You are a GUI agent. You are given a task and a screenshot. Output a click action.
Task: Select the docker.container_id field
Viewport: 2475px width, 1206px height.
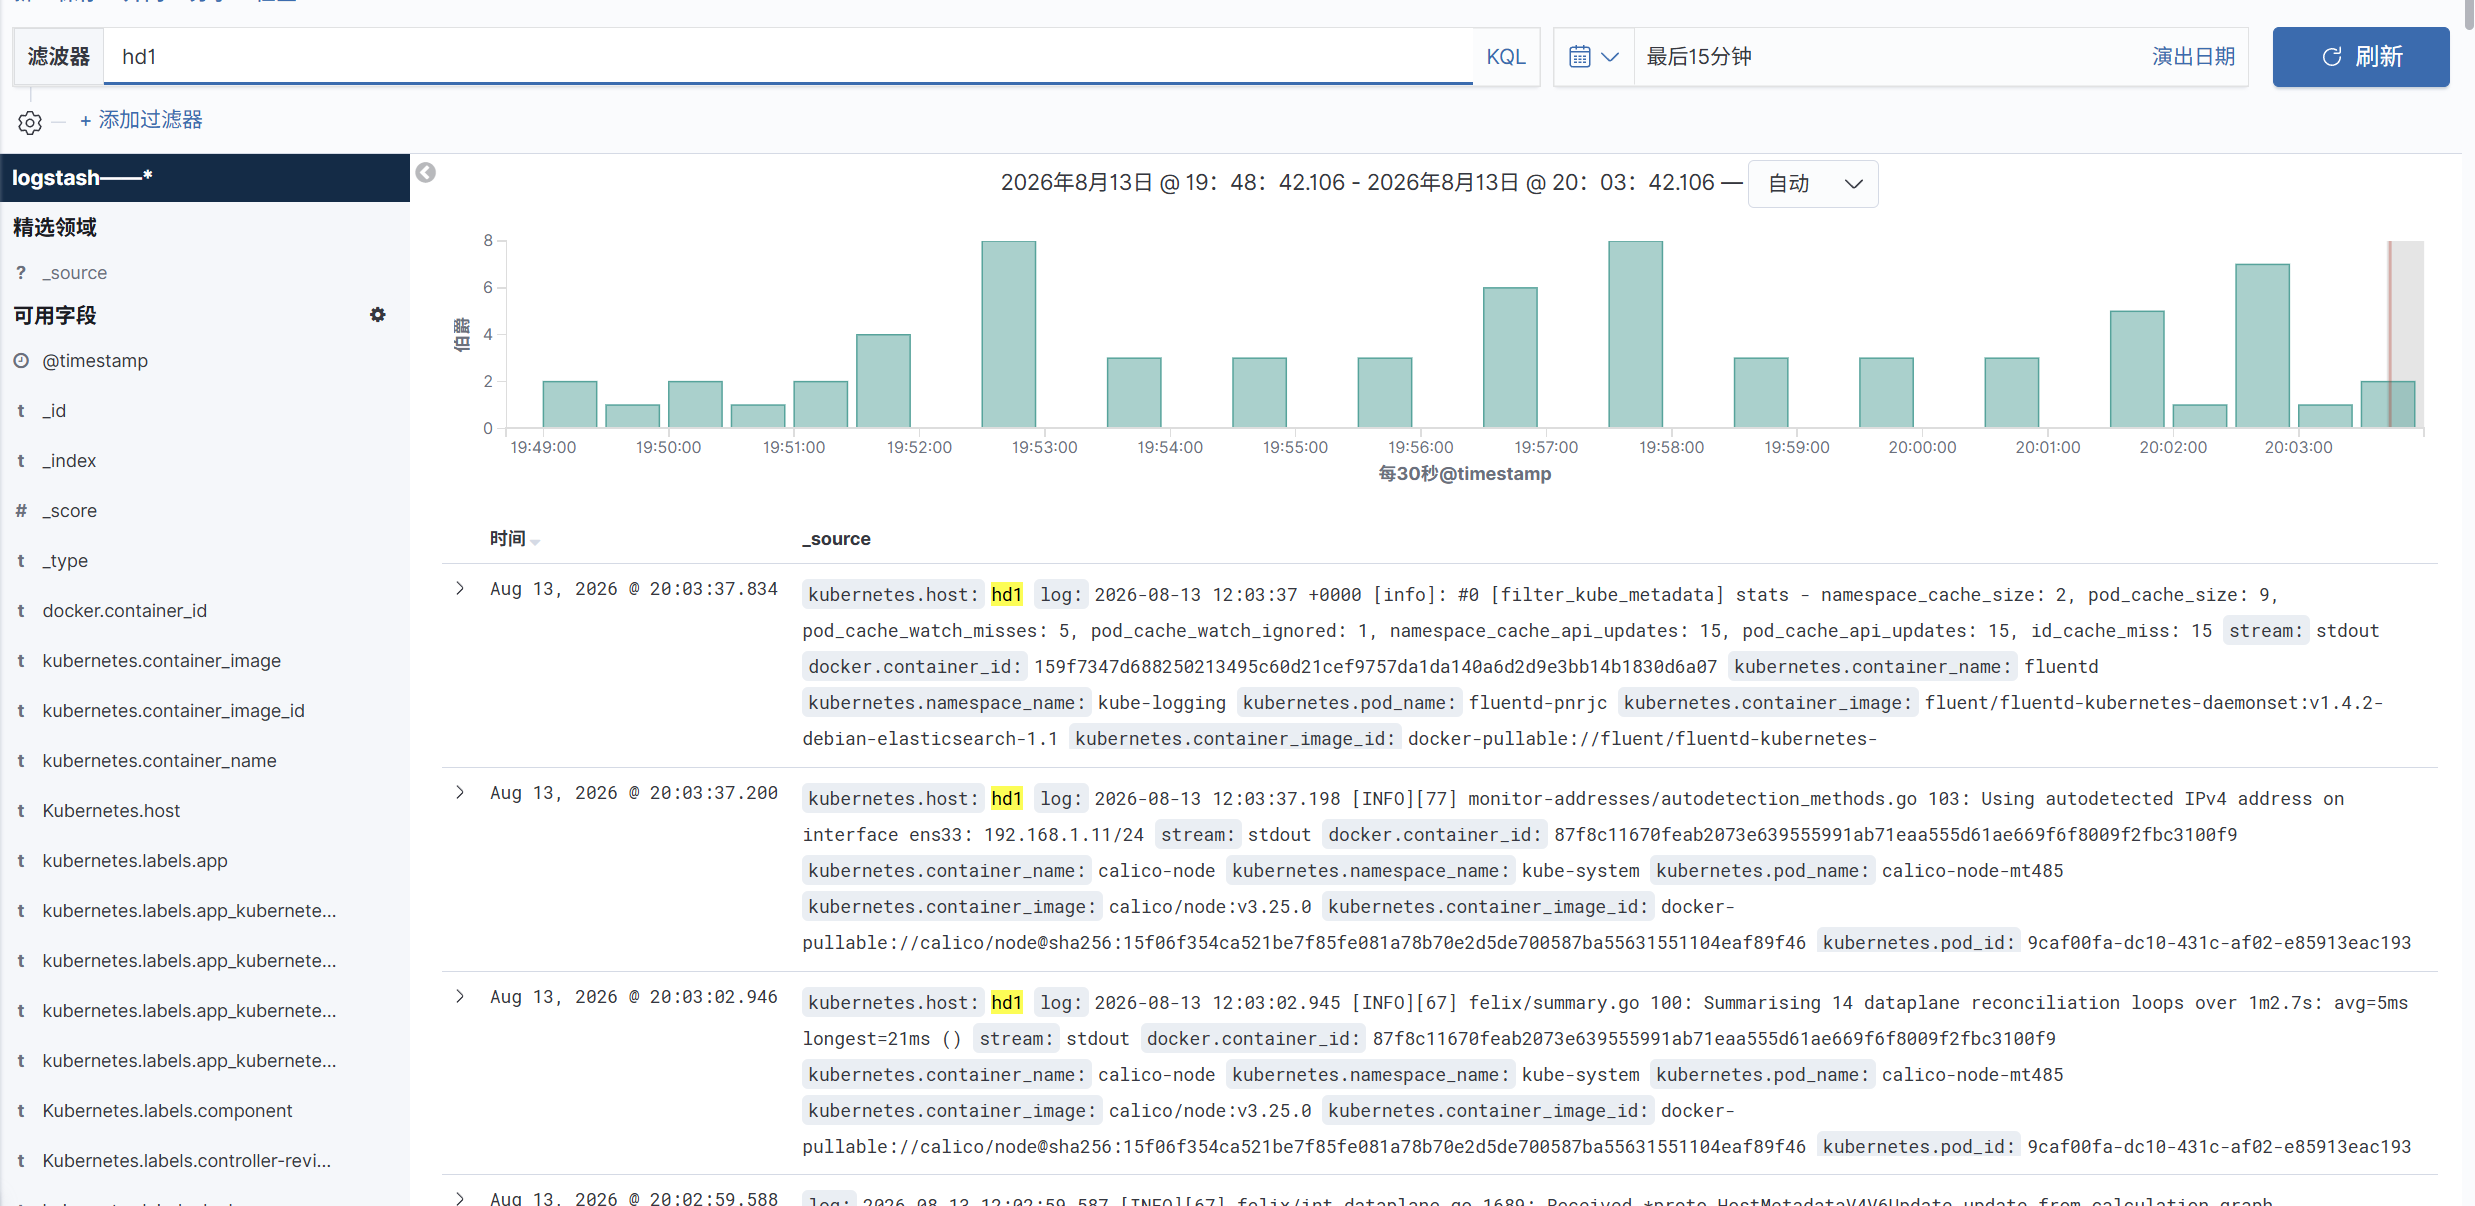coord(125,611)
